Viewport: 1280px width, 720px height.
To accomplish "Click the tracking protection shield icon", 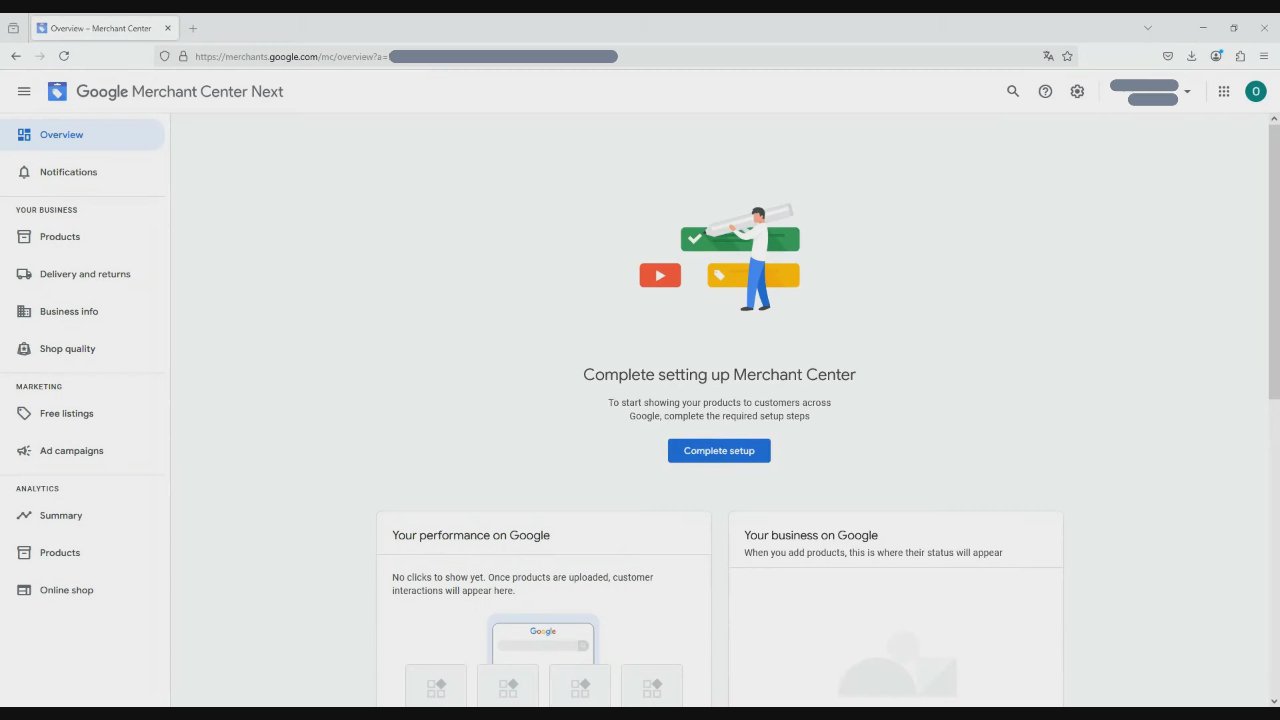I will [x=165, y=56].
